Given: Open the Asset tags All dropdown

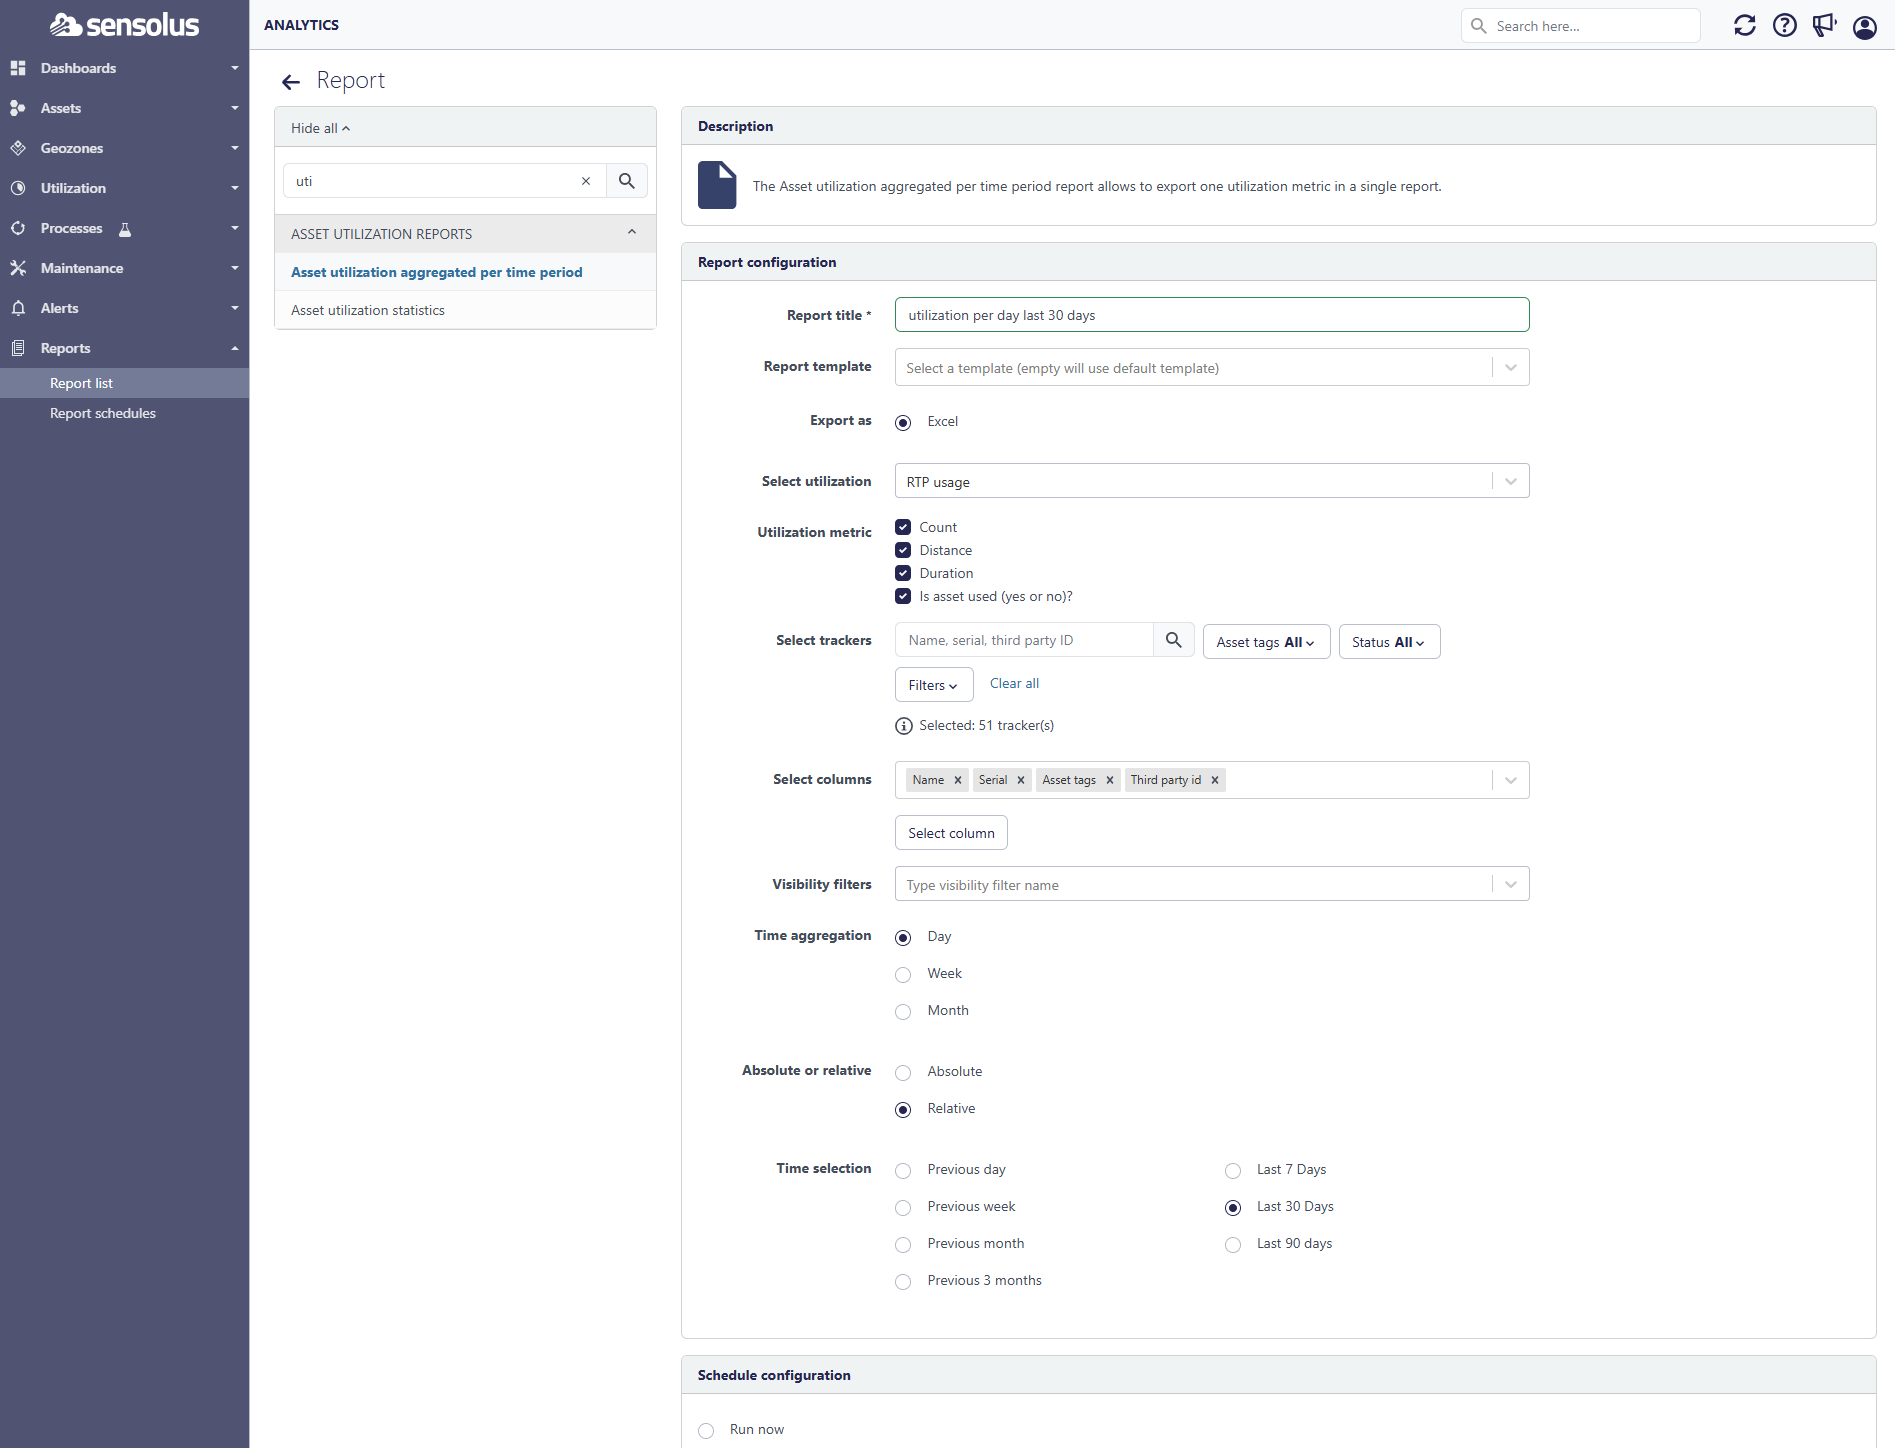Looking at the screenshot, I should tap(1266, 642).
